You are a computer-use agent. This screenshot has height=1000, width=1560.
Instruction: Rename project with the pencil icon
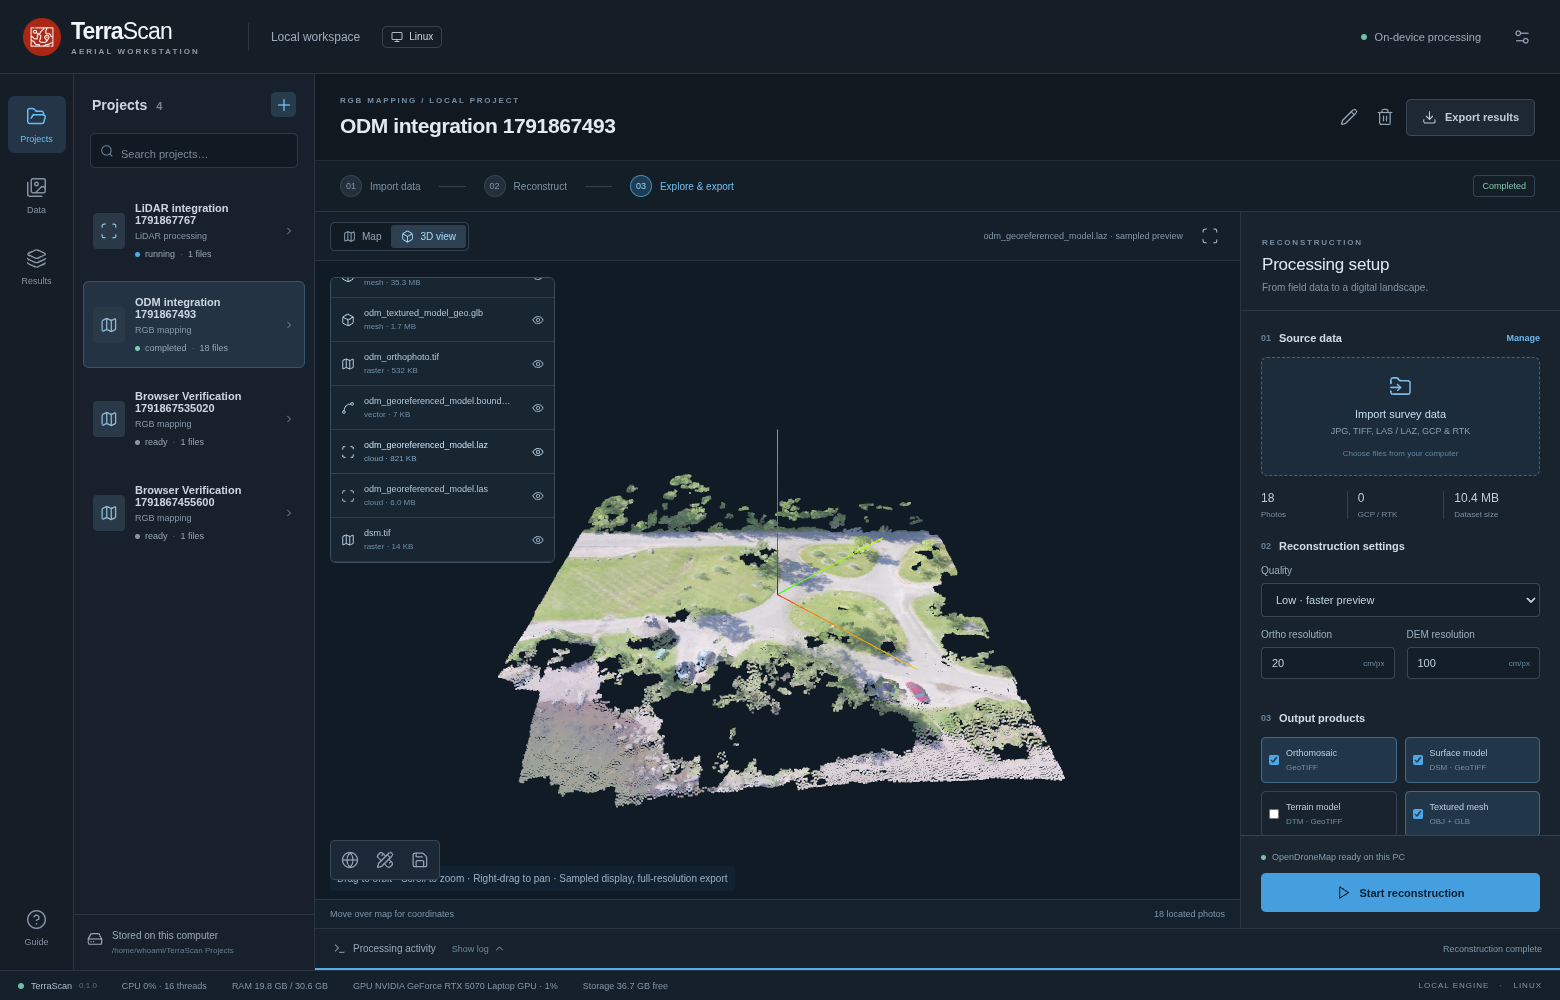(1349, 117)
